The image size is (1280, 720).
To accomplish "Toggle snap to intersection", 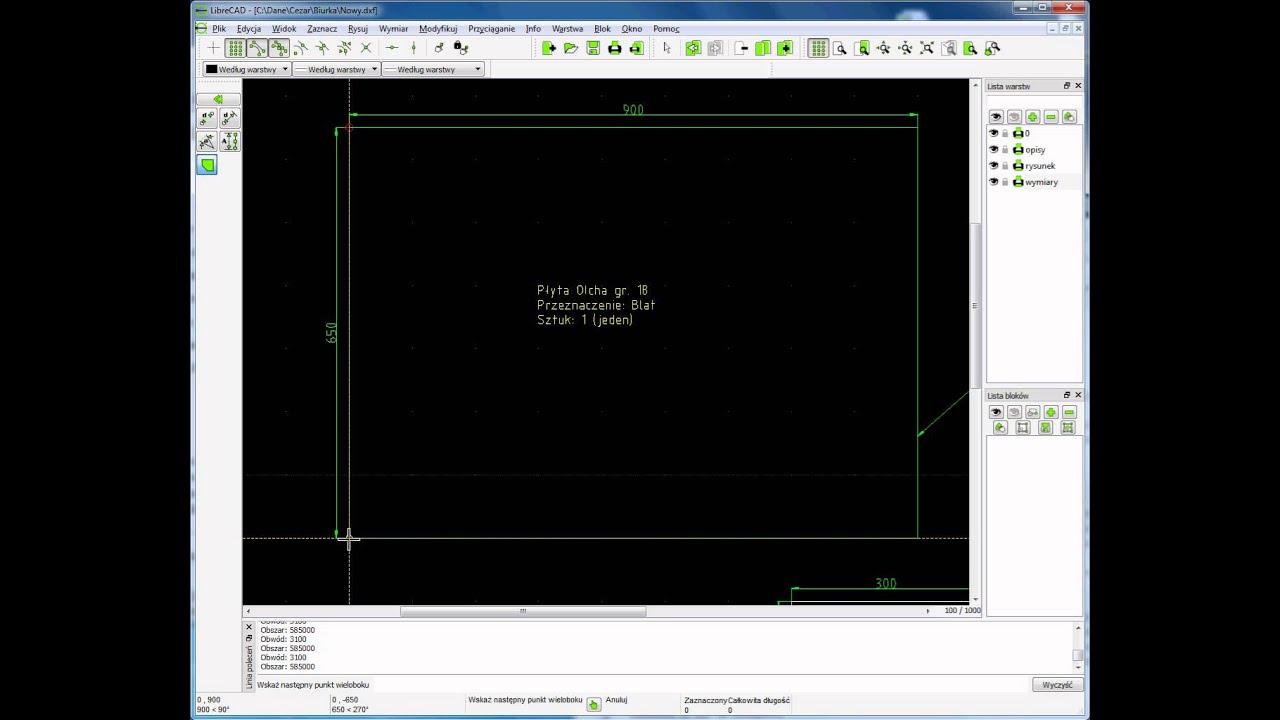I will click(366, 48).
